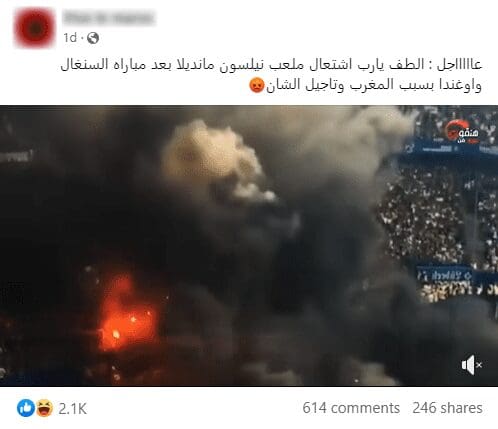
Task: Click the angry face emoji in post text
Action: tap(257, 86)
